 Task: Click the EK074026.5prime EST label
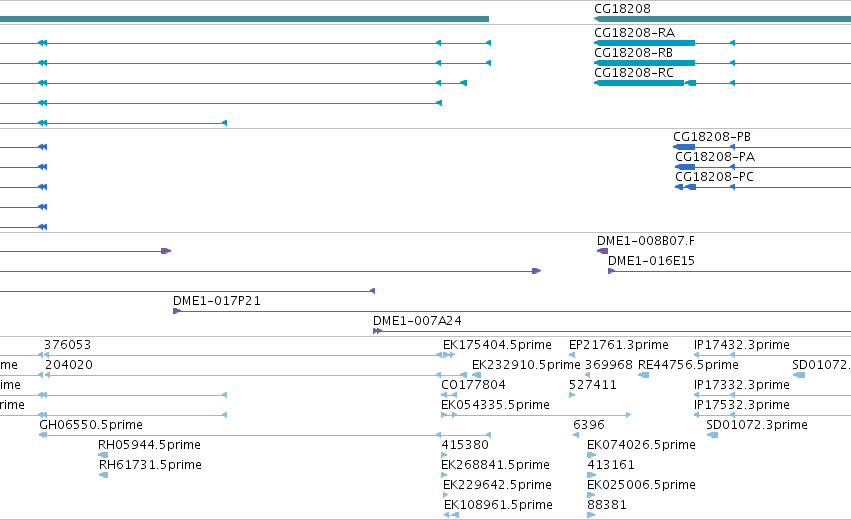click(x=641, y=445)
